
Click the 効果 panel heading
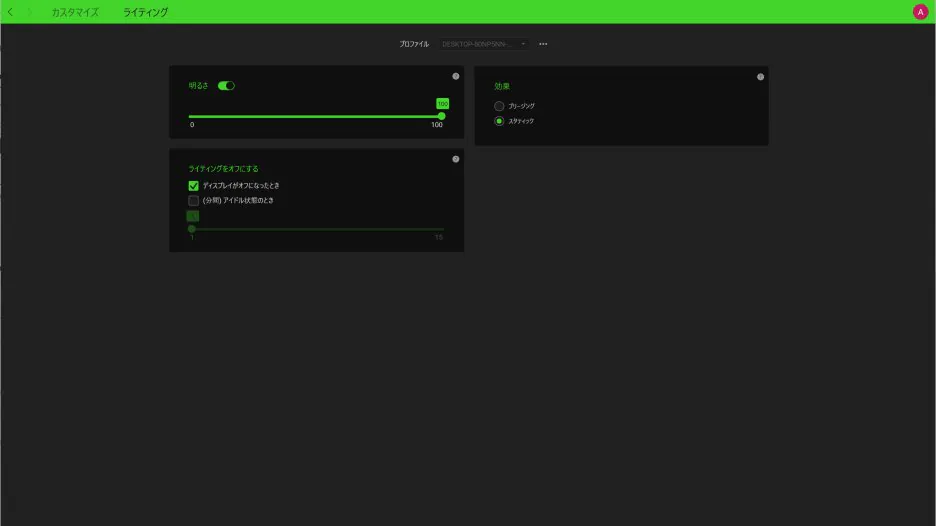point(502,87)
